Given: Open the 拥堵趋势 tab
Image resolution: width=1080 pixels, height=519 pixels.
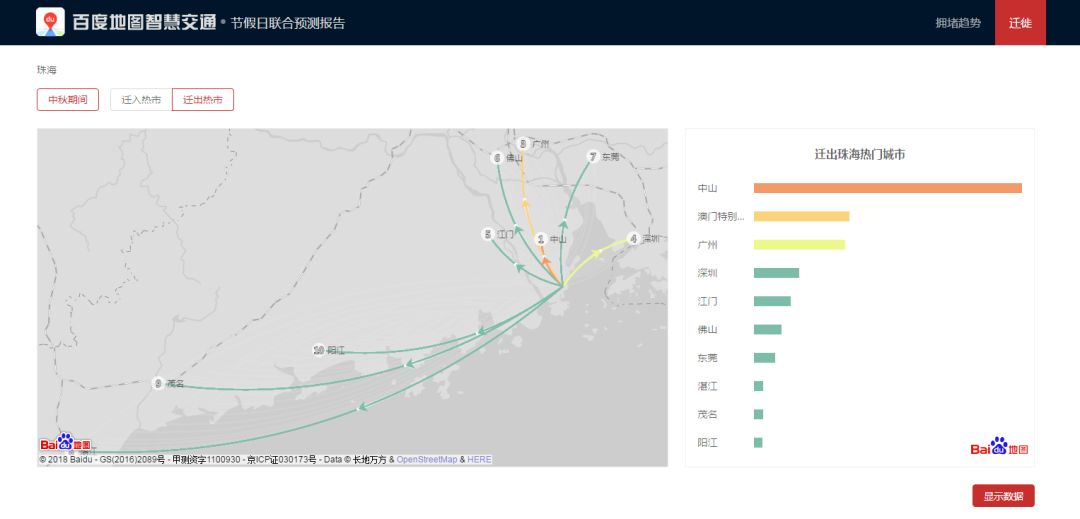Looking at the screenshot, I should pyautogui.click(x=958, y=23).
